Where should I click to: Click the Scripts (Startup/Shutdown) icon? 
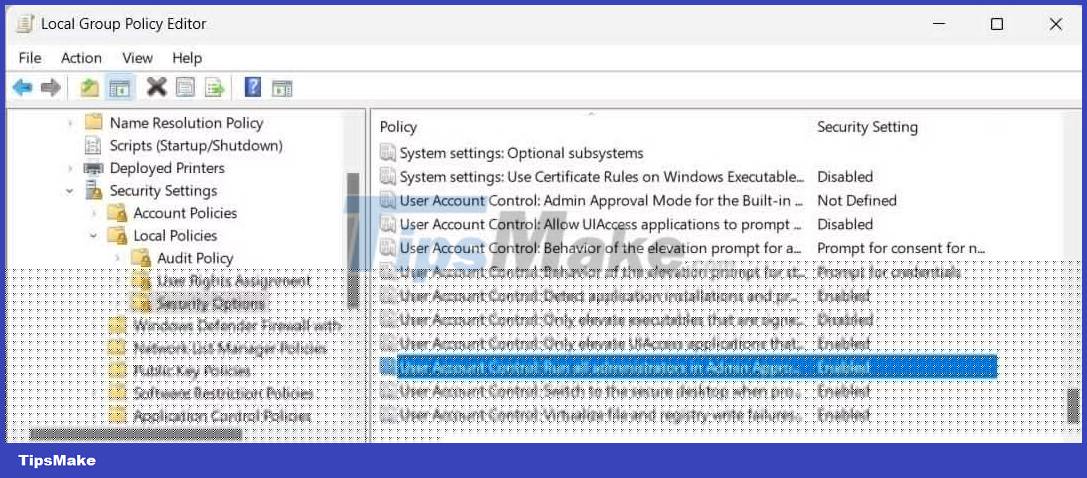coord(93,145)
